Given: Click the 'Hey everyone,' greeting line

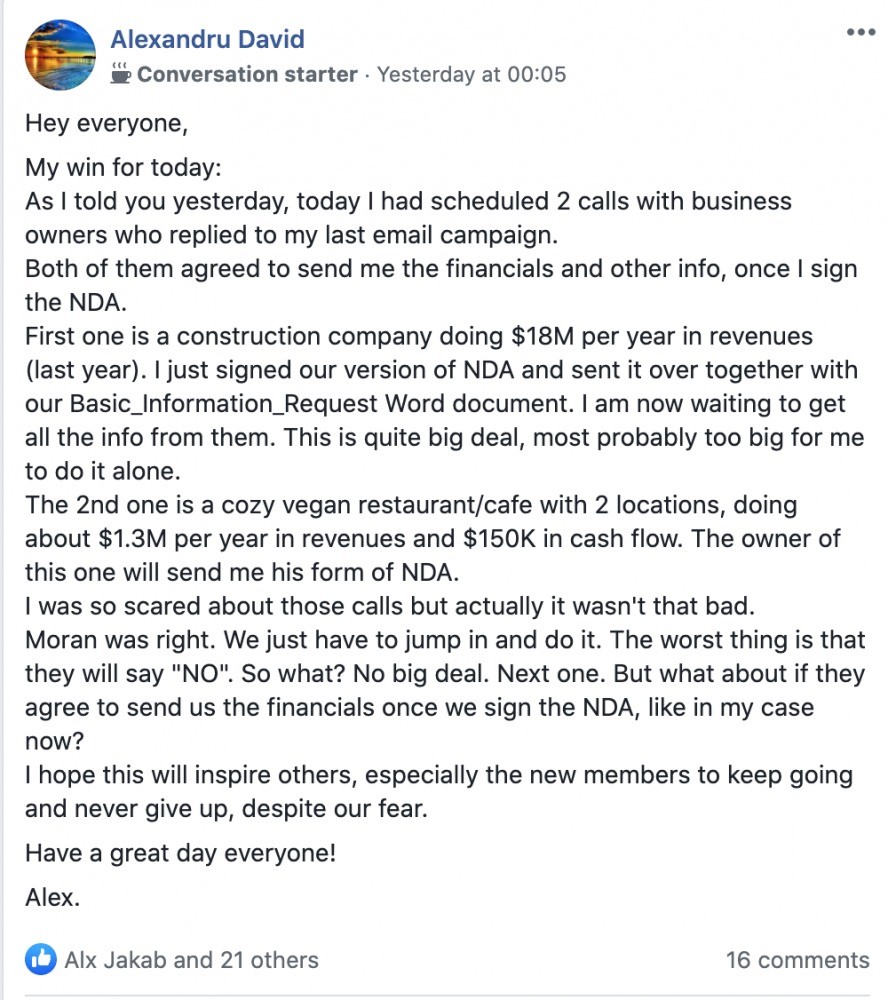Looking at the screenshot, I should coord(107,123).
